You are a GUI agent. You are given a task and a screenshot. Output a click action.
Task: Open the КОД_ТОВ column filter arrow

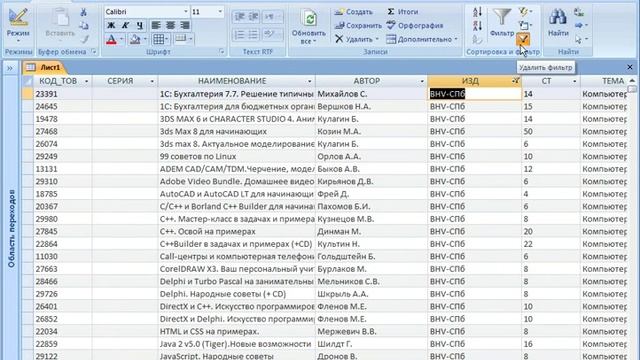pyautogui.click(x=86, y=81)
